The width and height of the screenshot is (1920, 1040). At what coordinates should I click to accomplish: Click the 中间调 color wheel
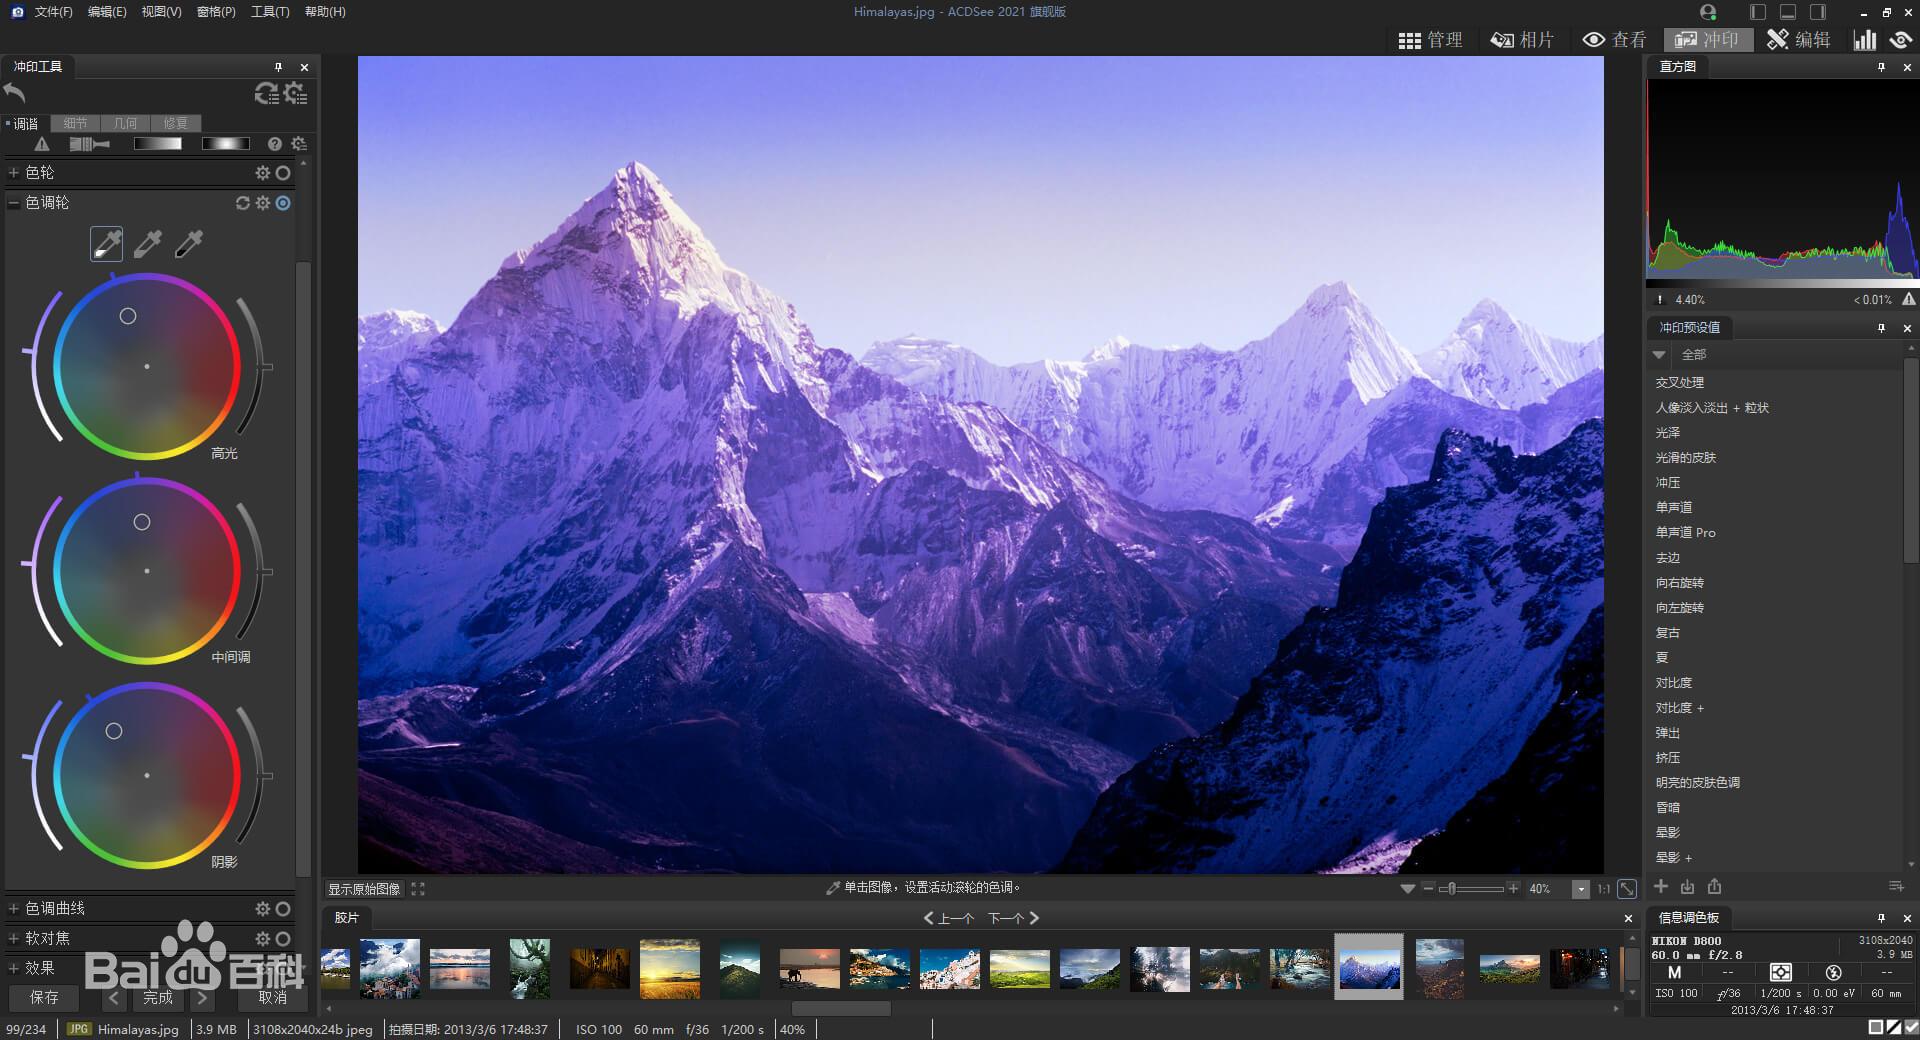tap(147, 571)
